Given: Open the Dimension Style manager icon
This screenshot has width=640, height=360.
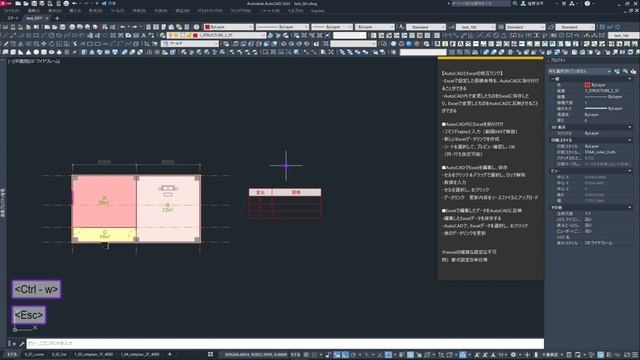Looking at the screenshot, I should tap(452, 27).
